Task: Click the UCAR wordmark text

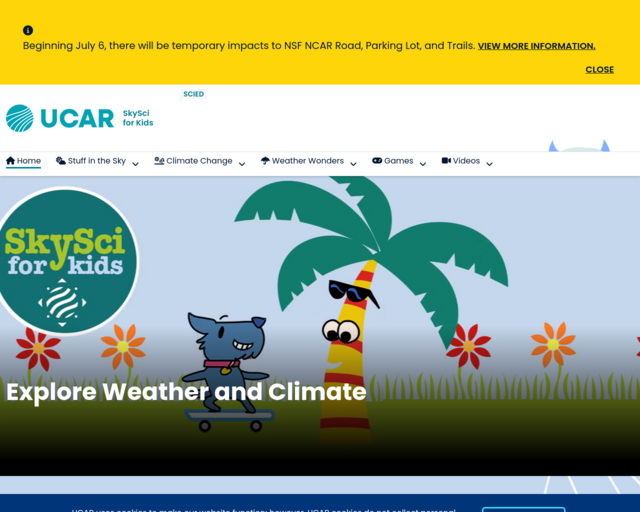Action: 77,119
